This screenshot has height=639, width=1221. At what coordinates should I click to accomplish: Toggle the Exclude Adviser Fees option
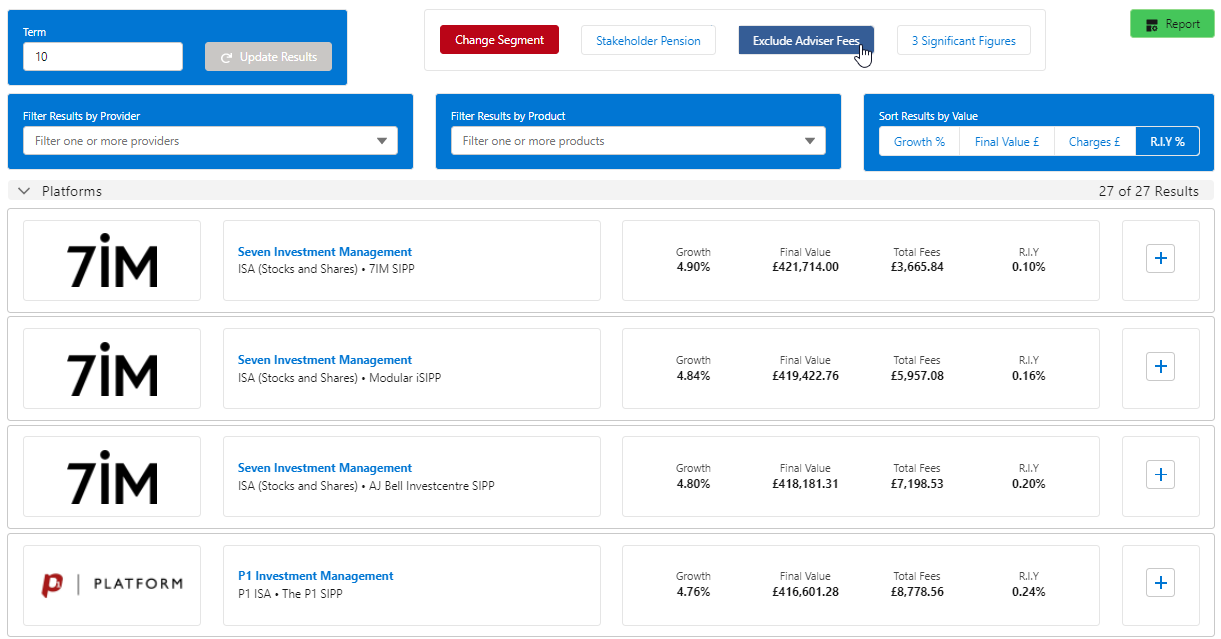[x=806, y=41]
